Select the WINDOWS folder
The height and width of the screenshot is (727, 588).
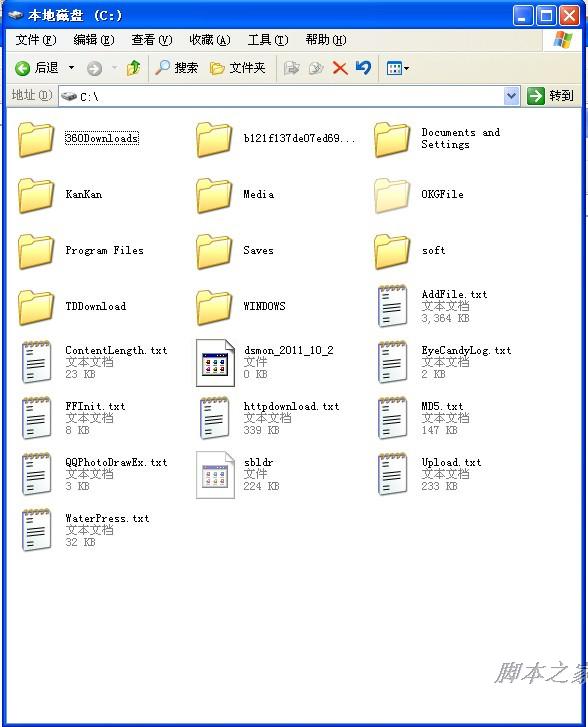(x=240, y=307)
